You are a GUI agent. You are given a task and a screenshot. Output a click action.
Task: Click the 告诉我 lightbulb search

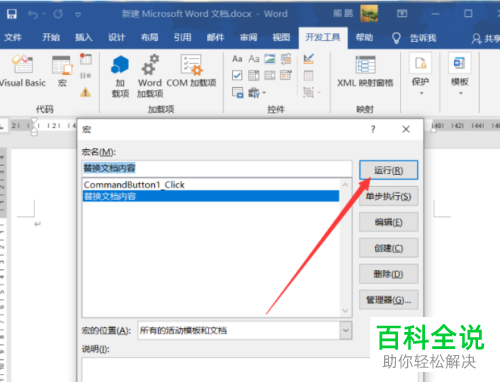click(x=414, y=38)
